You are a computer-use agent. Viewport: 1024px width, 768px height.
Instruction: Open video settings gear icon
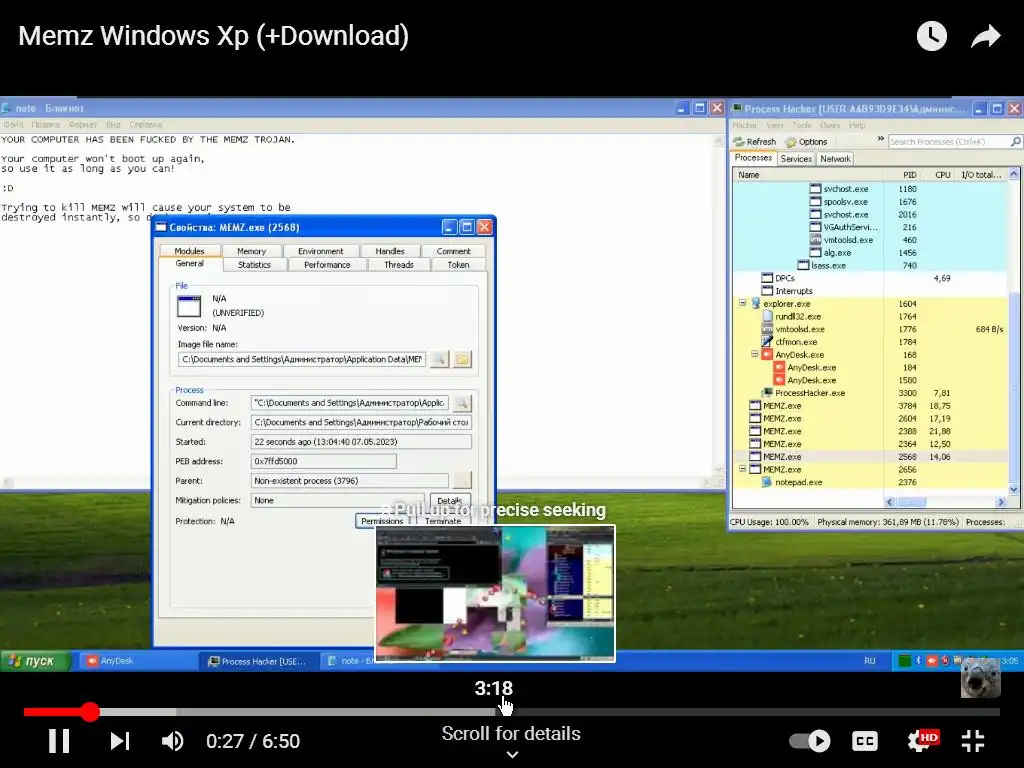922,741
